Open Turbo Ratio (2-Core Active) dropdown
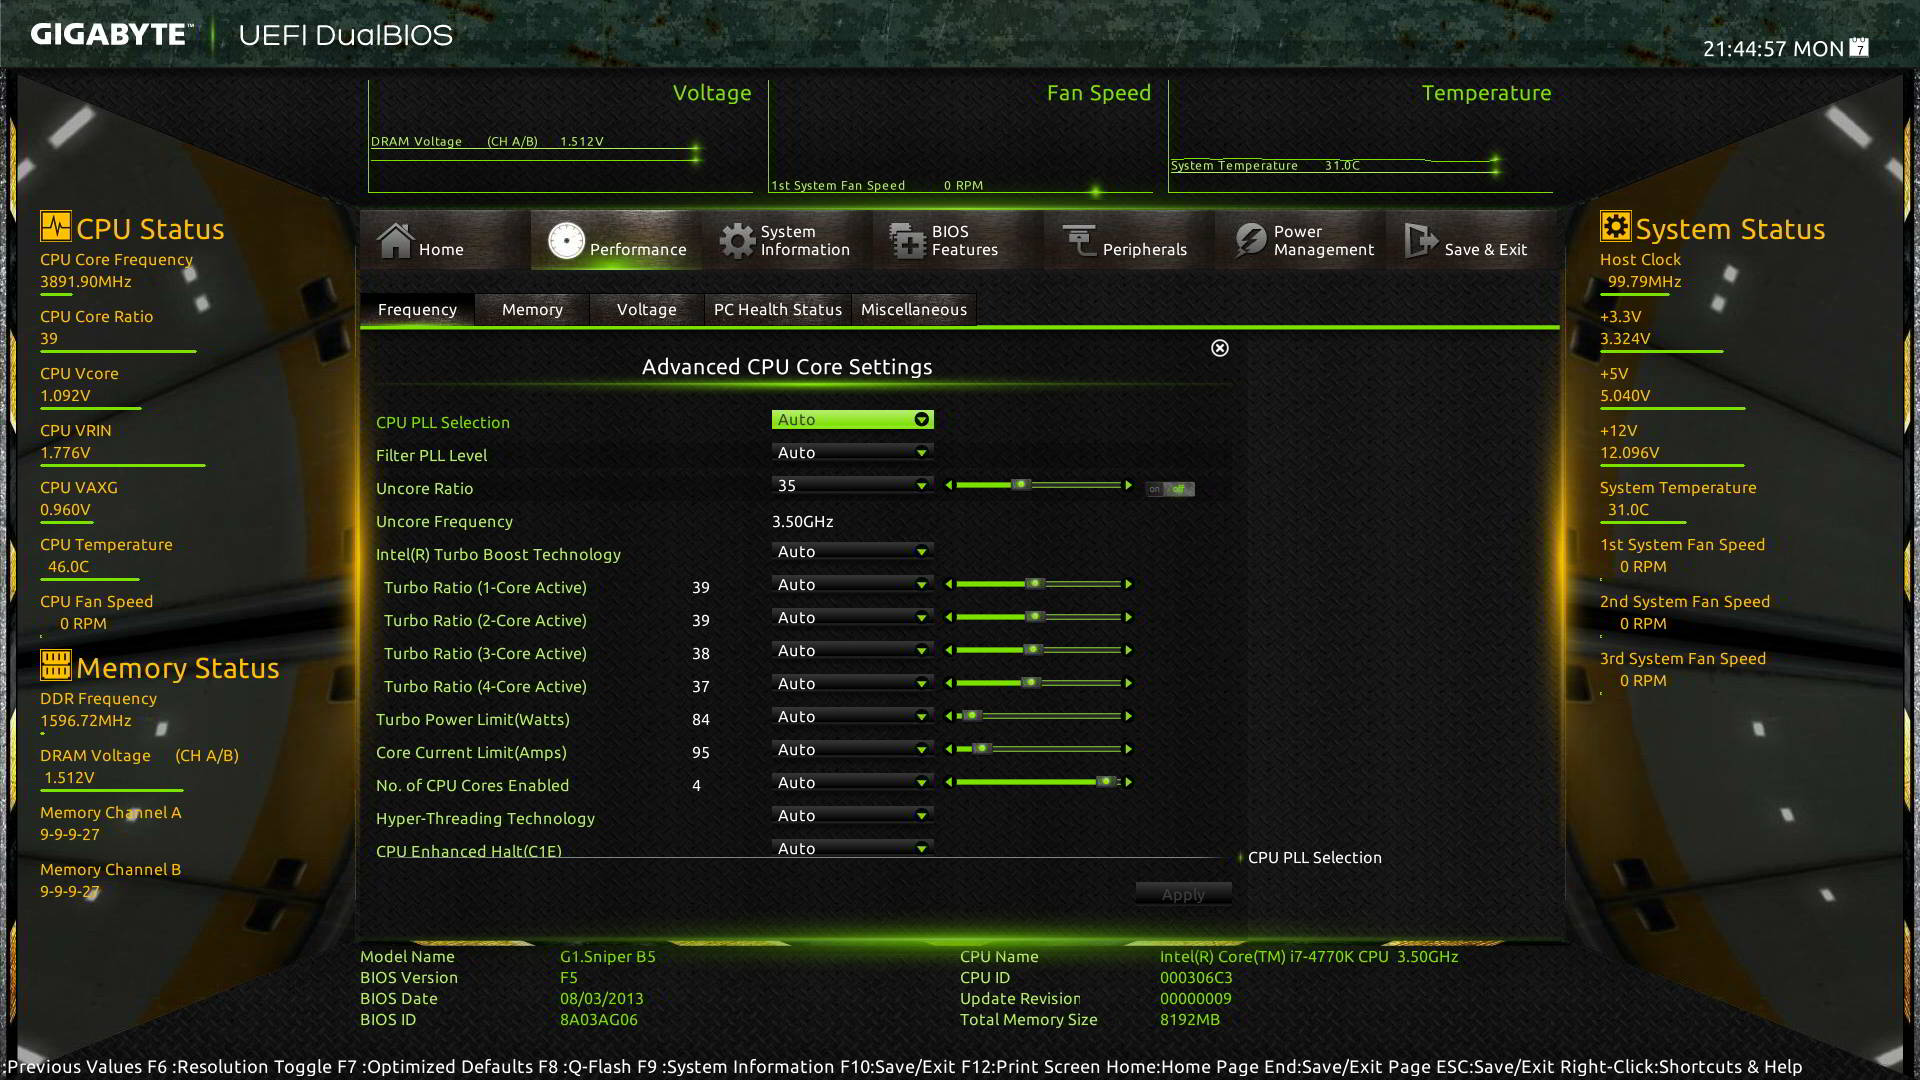This screenshot has width=1920, height=1080. pos(853,618)
